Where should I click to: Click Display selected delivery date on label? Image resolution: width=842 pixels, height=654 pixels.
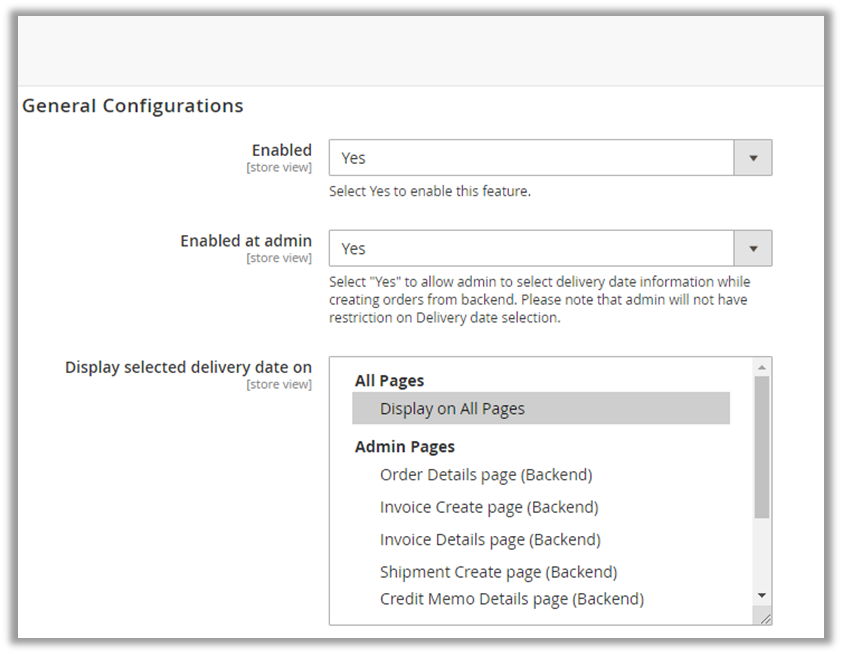tap(188, 367)
